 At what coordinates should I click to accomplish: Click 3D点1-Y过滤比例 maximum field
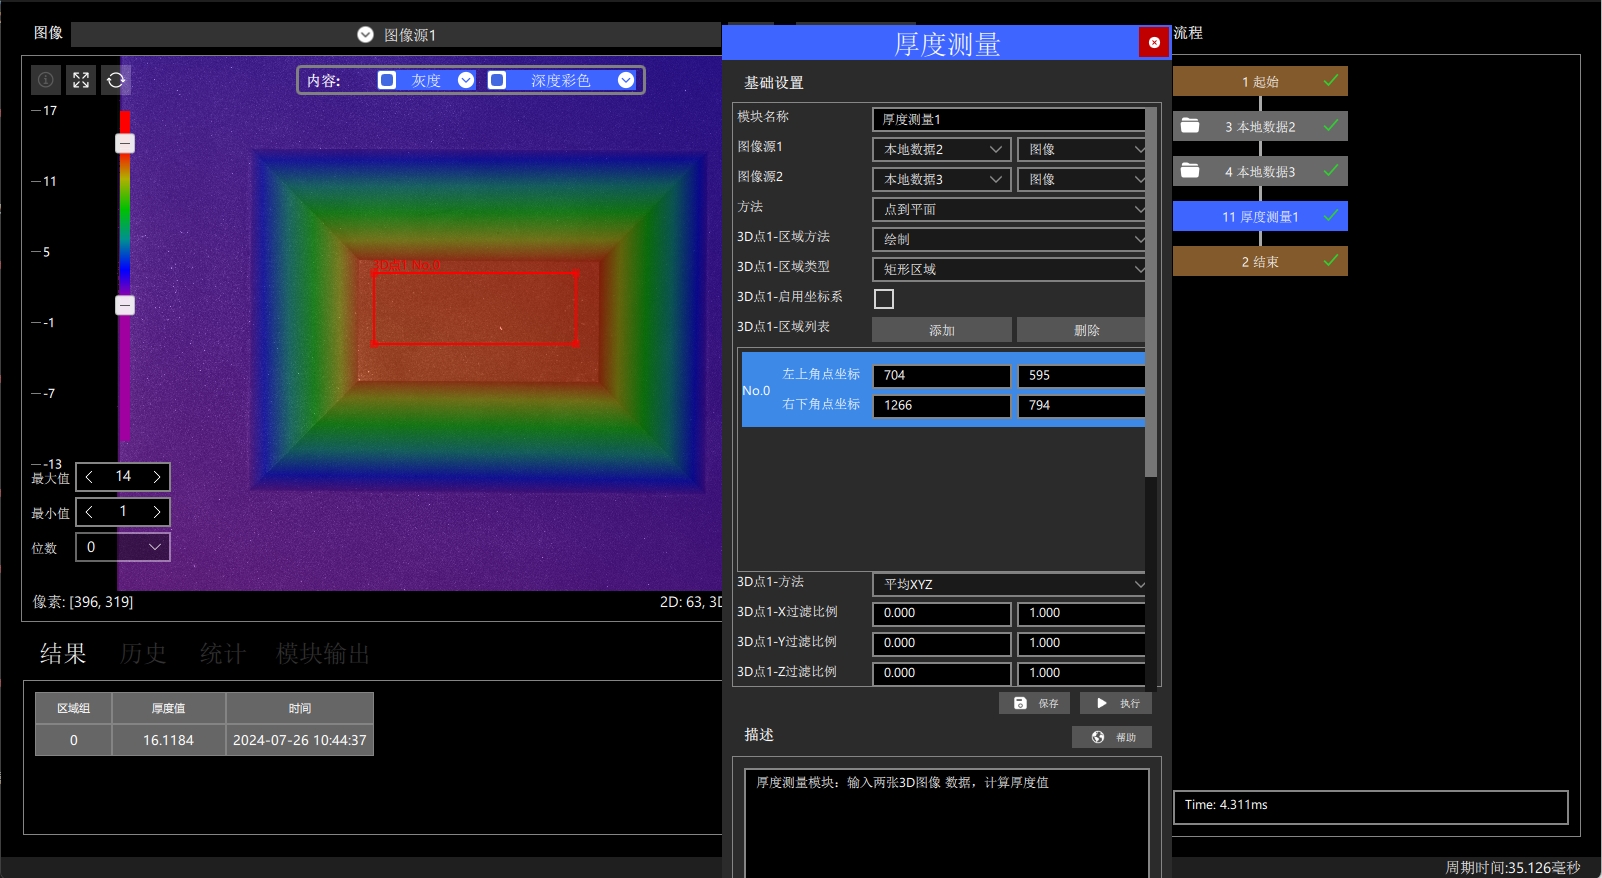pyautogui.click(x=1082, y=643)
